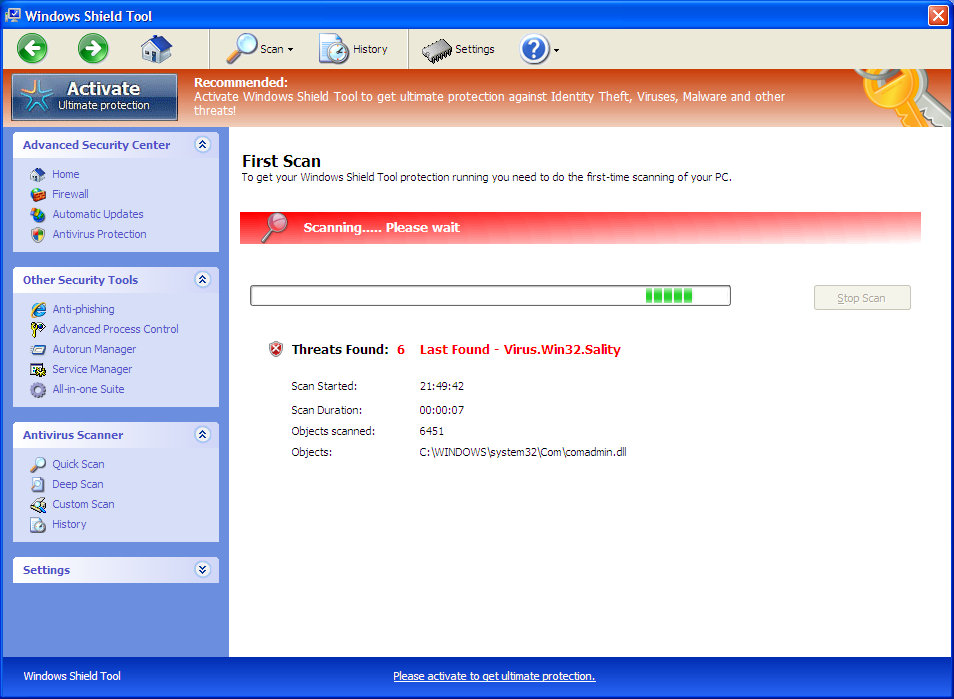Click the All-in-one Suite gear icon
Viewport: 954px width, 699px height.
(x=38, y=390)
